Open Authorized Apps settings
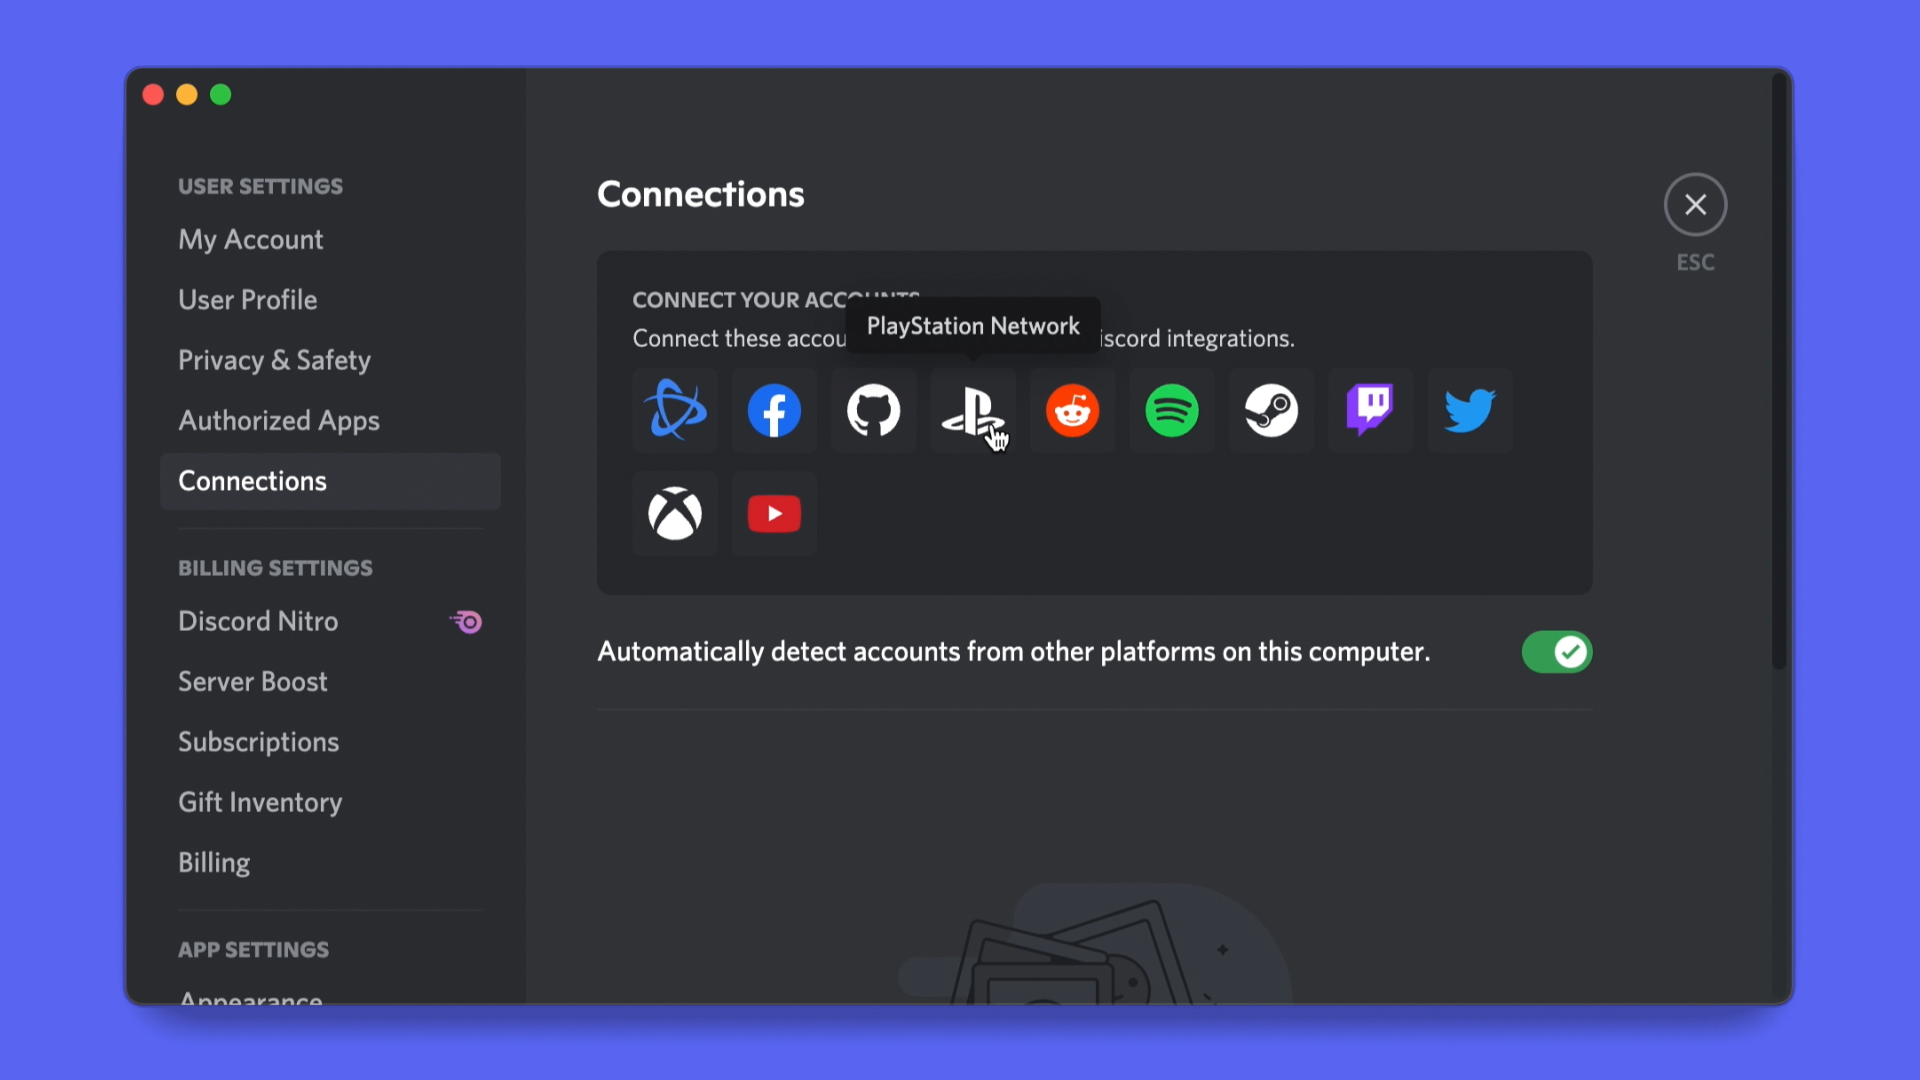This screenshot has width=1920, height=1080. coord(278,421)
